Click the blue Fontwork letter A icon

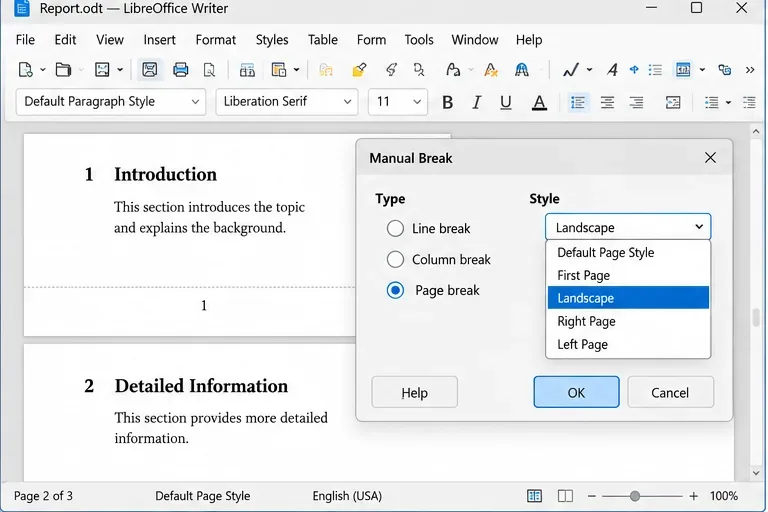[x=522, y=70]
